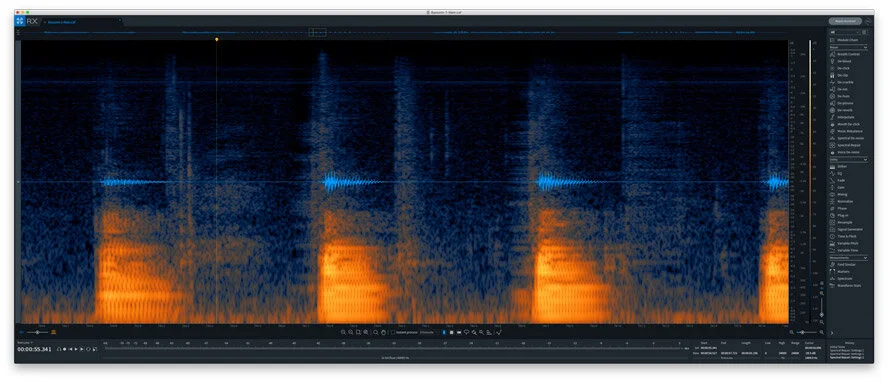Open the time format dropdown
This screenshot has width=888, height=382.
tap(25, 343)
